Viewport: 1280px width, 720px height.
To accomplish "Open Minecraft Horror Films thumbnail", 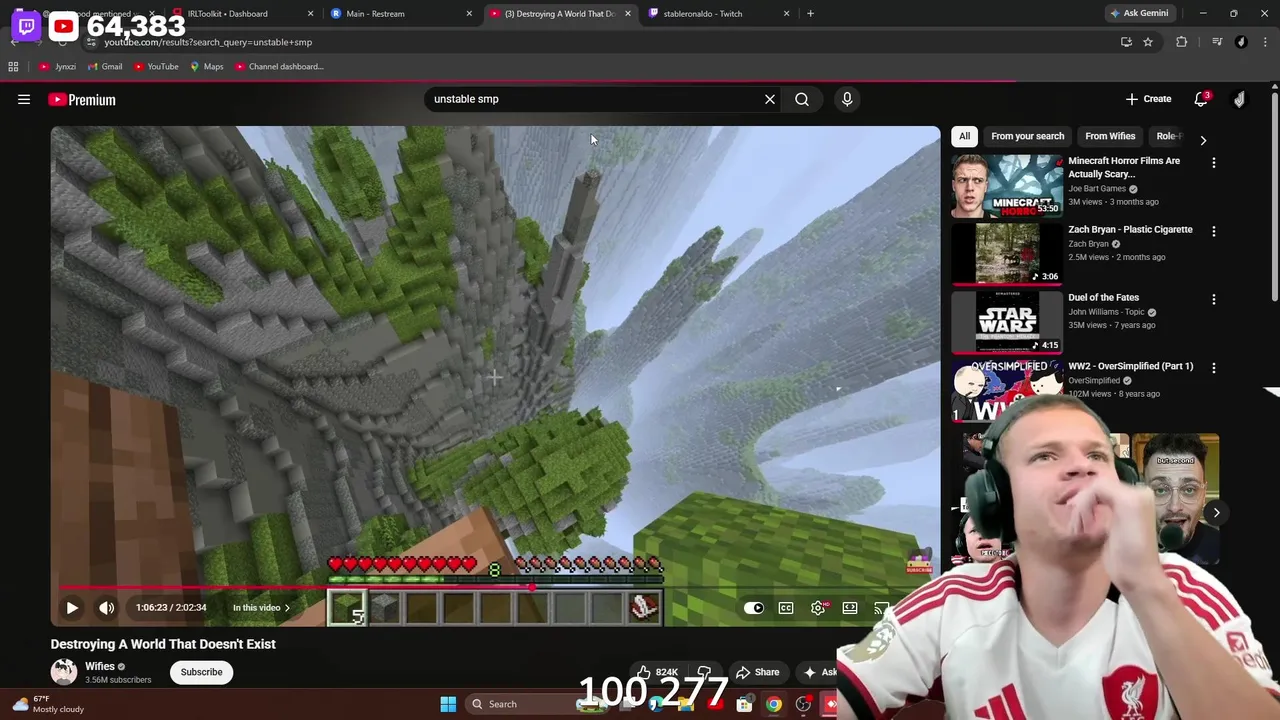I will coord(1007,186).
